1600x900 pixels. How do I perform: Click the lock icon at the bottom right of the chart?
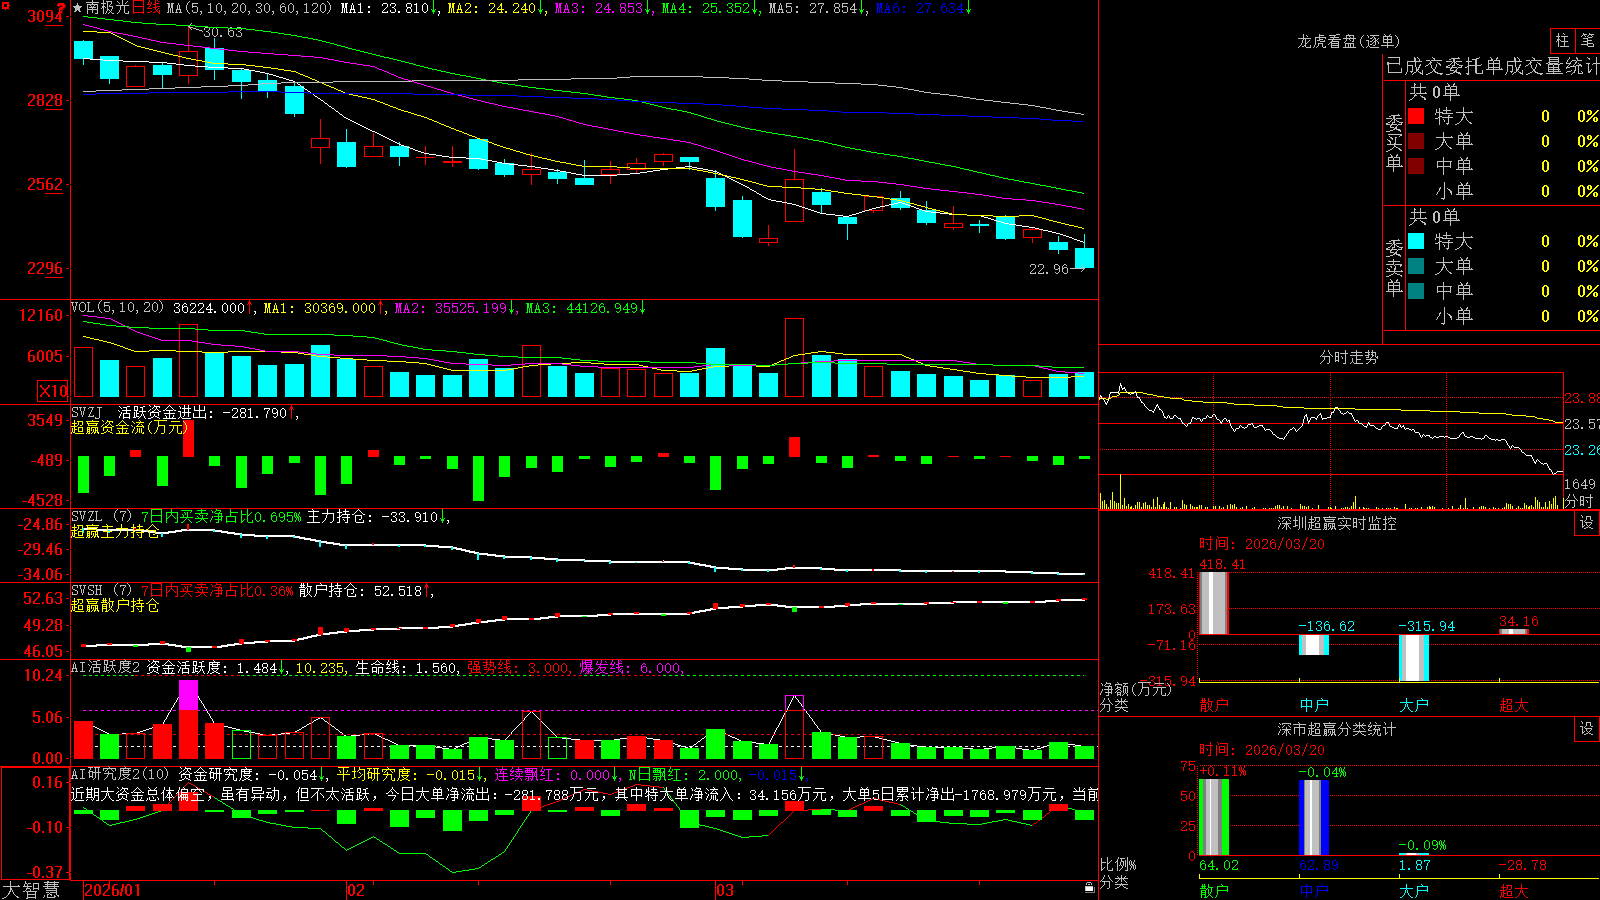click(1090, 888)
